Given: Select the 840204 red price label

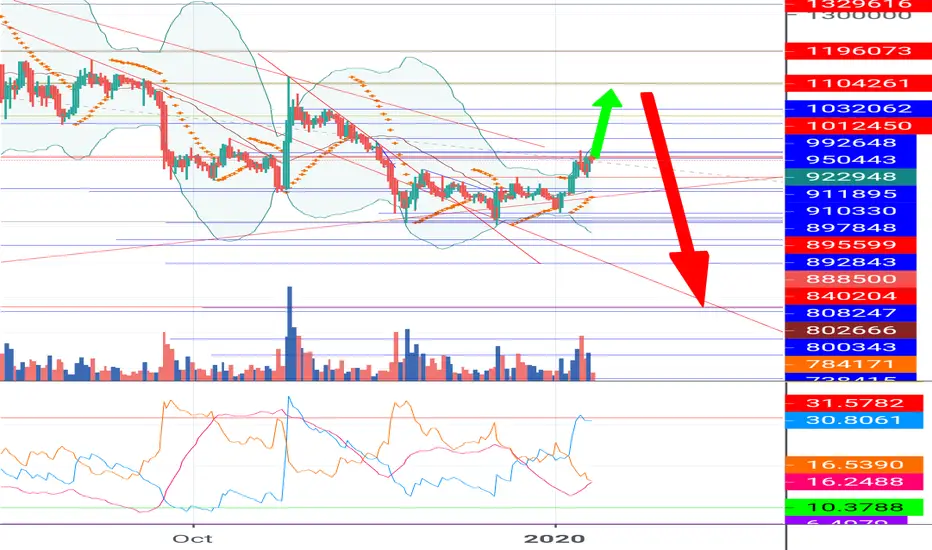Looking at the screenshot, I should [x=851, y=296].
